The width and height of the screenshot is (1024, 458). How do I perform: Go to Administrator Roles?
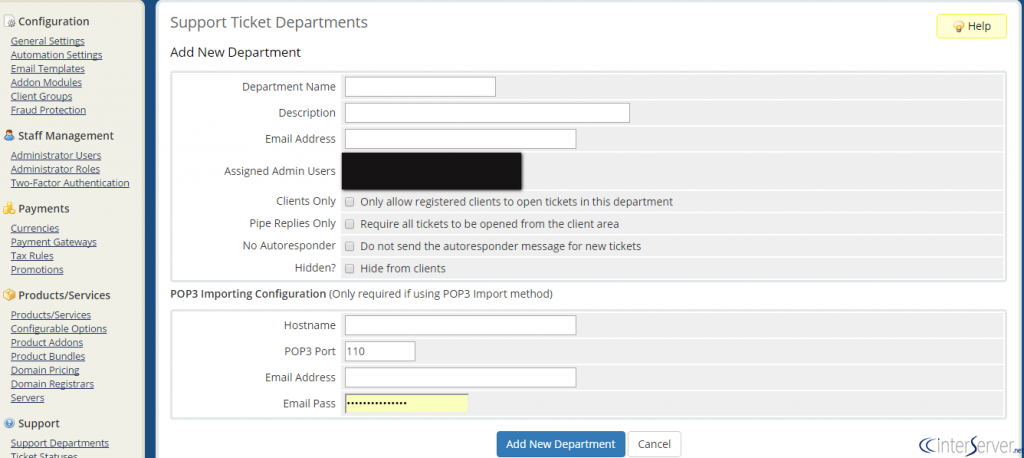pyautogui.click(x=56, y=169)
